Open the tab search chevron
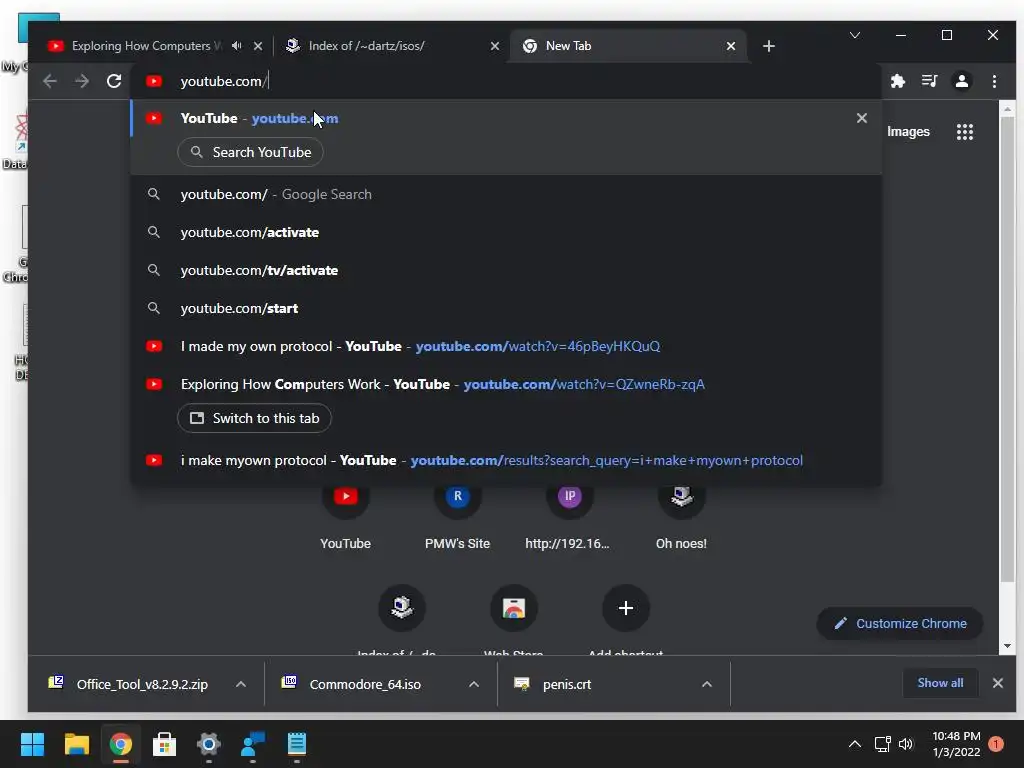Screen dimensions: 1024x768 click(855, 35)
